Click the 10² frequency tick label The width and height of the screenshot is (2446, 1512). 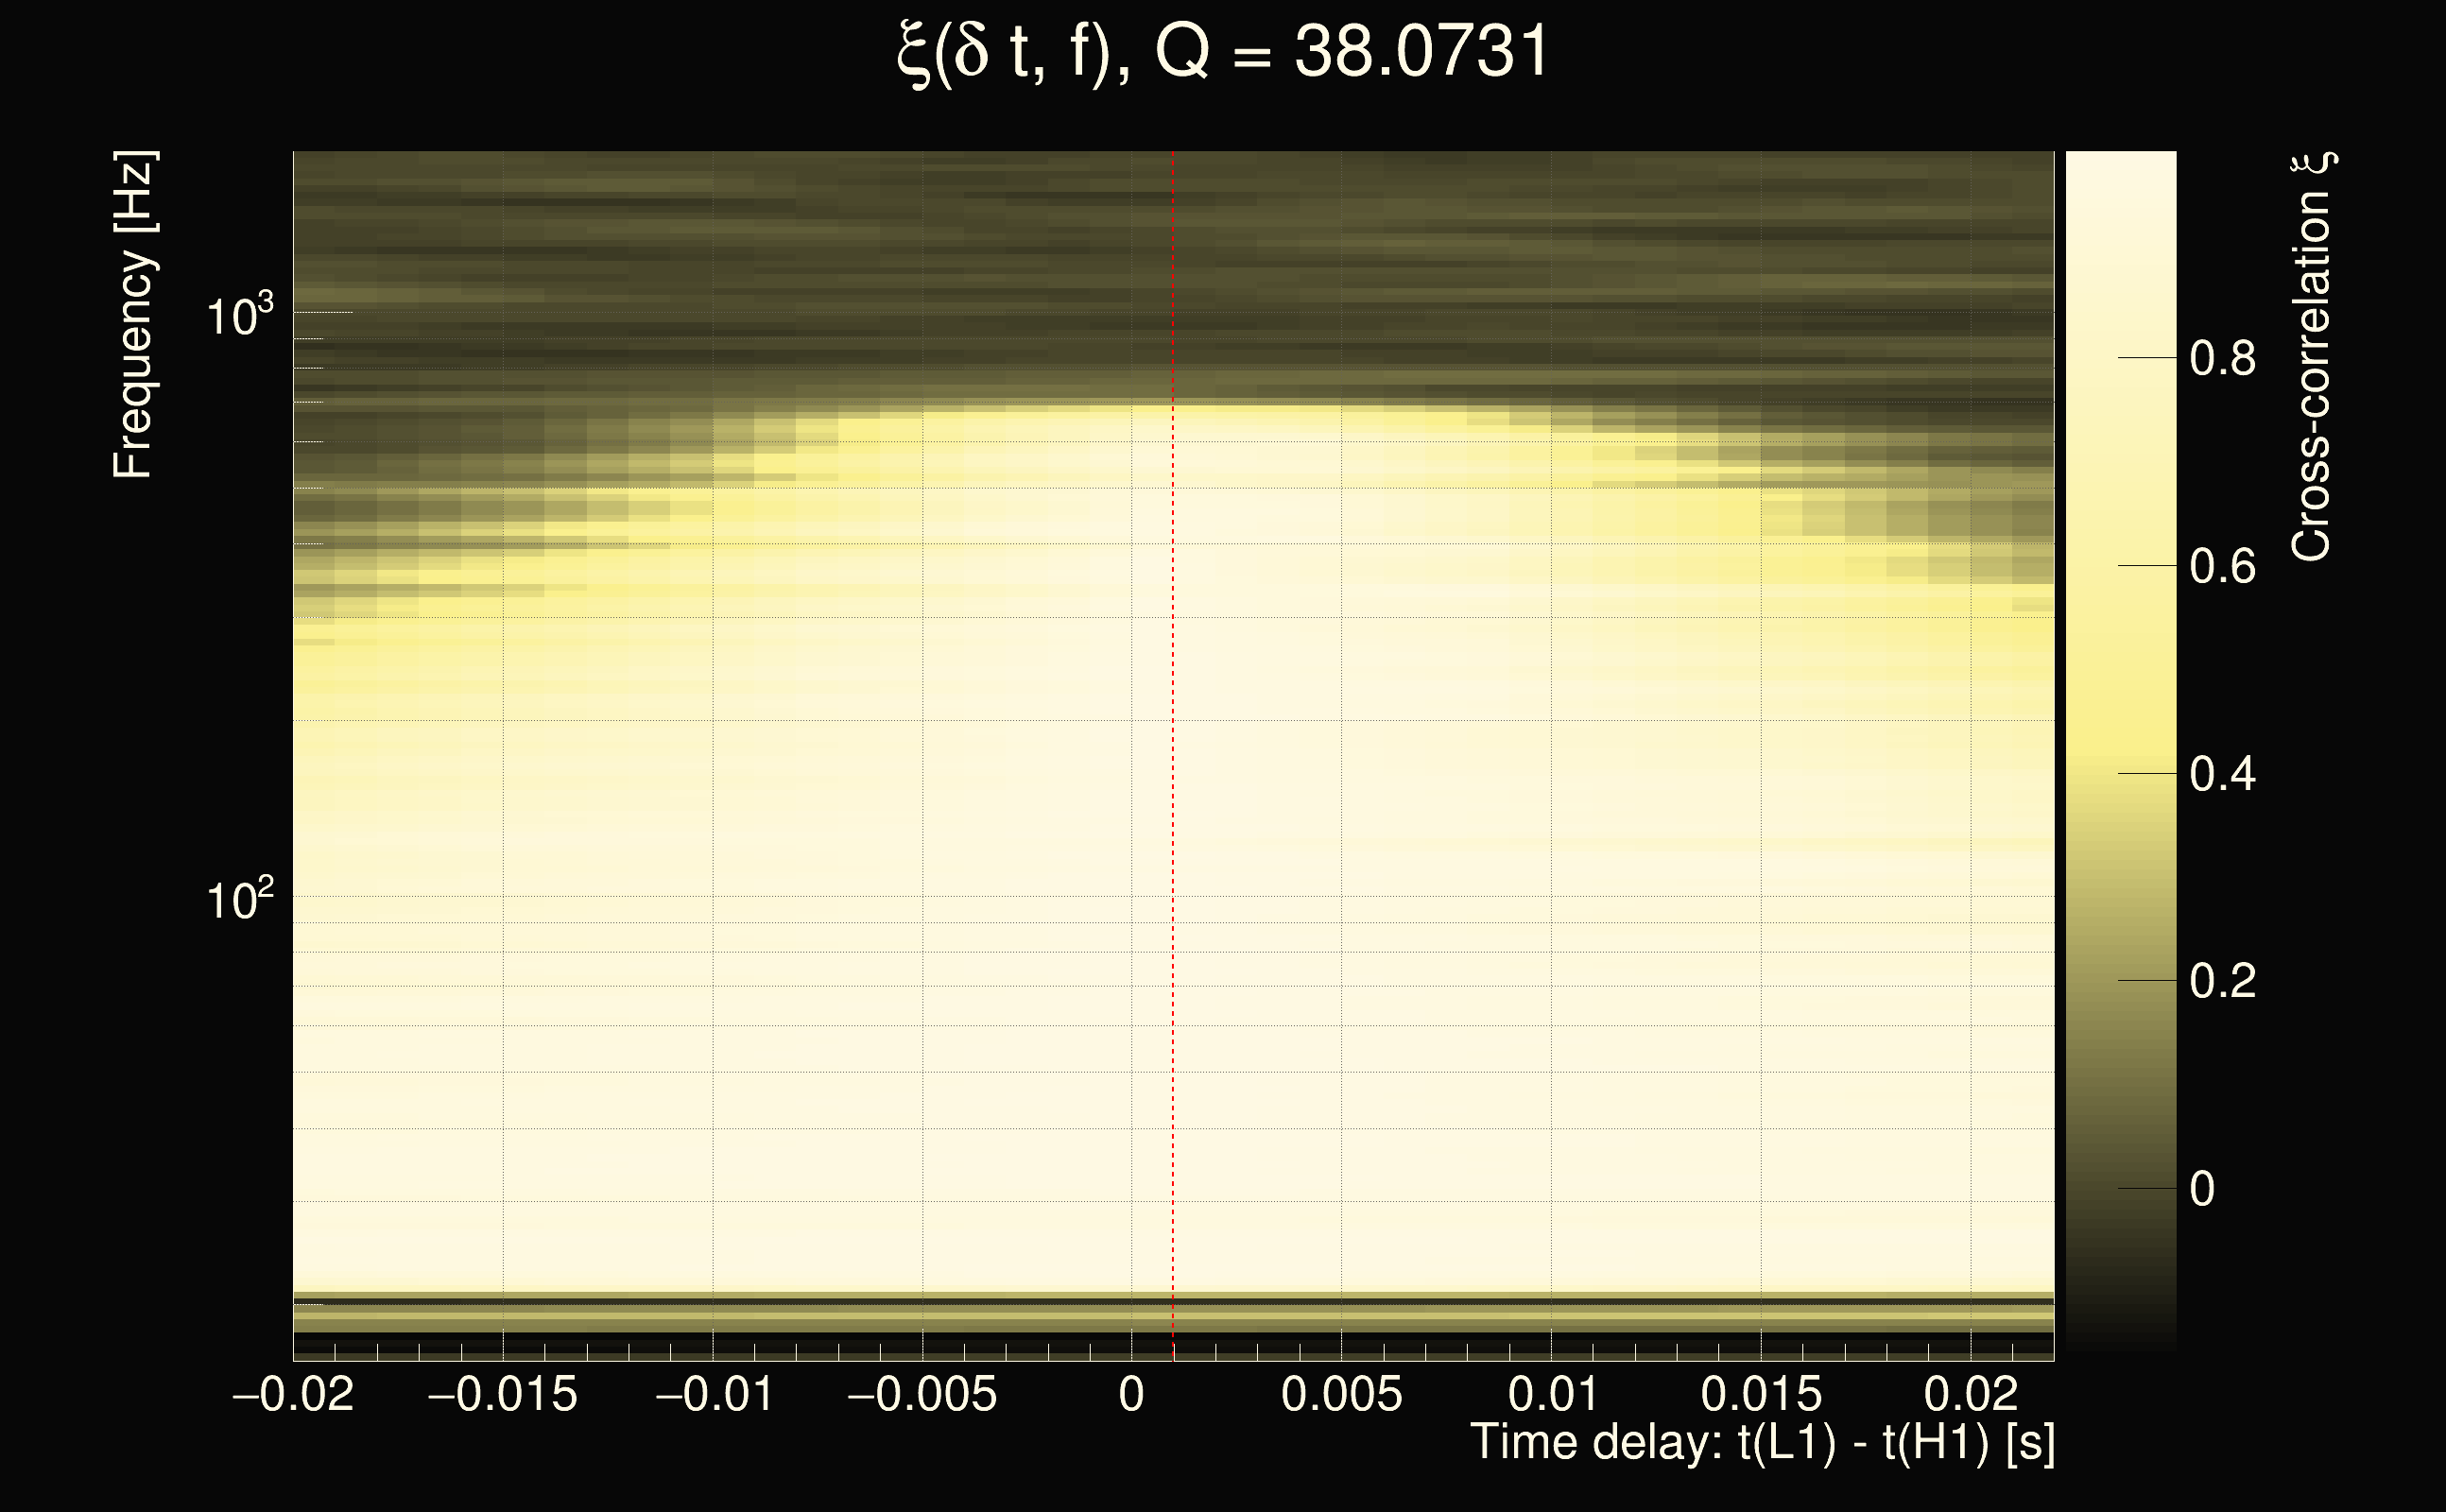tap(238, 901)
